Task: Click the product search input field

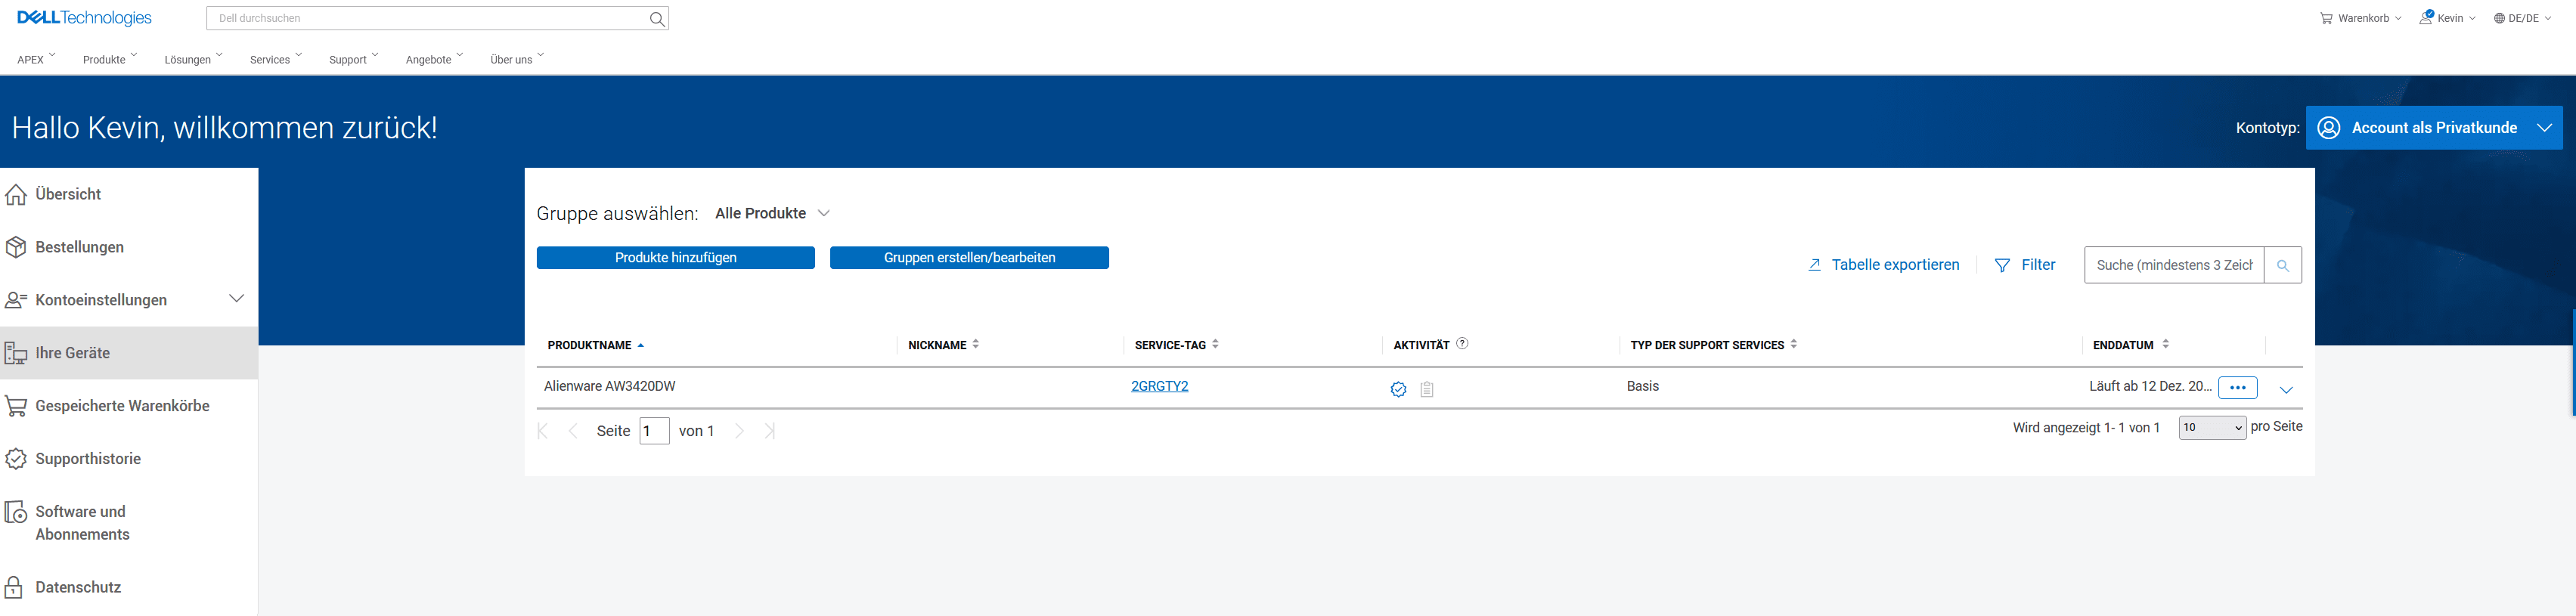Action: coord(2174,265)
